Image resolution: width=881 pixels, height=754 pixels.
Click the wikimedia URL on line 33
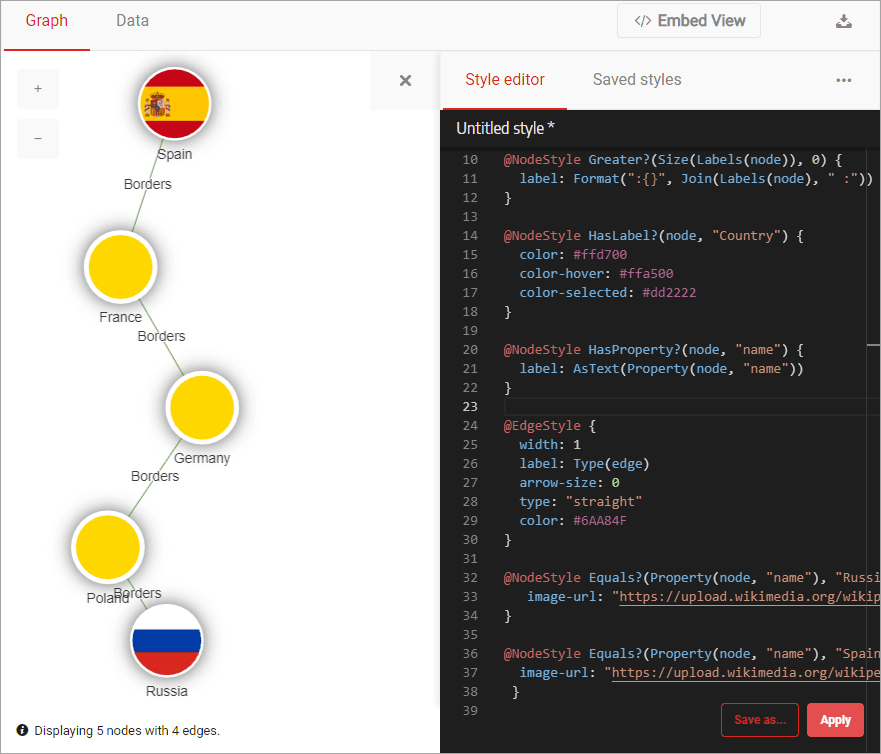click(x=750, y=597)
